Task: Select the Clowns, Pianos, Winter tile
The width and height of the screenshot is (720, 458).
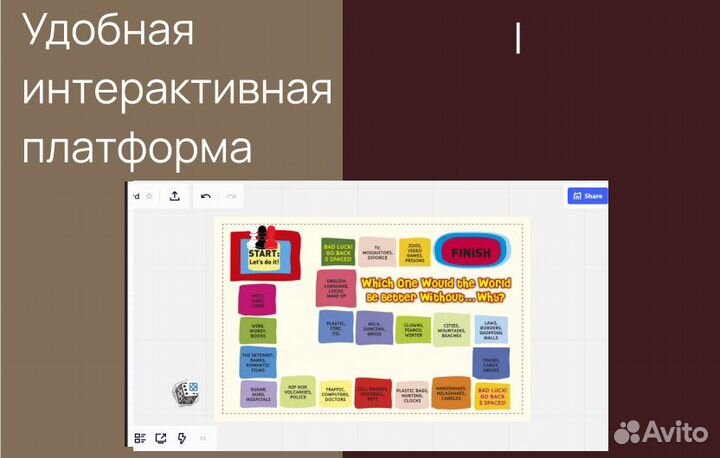Action: click(413, 330)
